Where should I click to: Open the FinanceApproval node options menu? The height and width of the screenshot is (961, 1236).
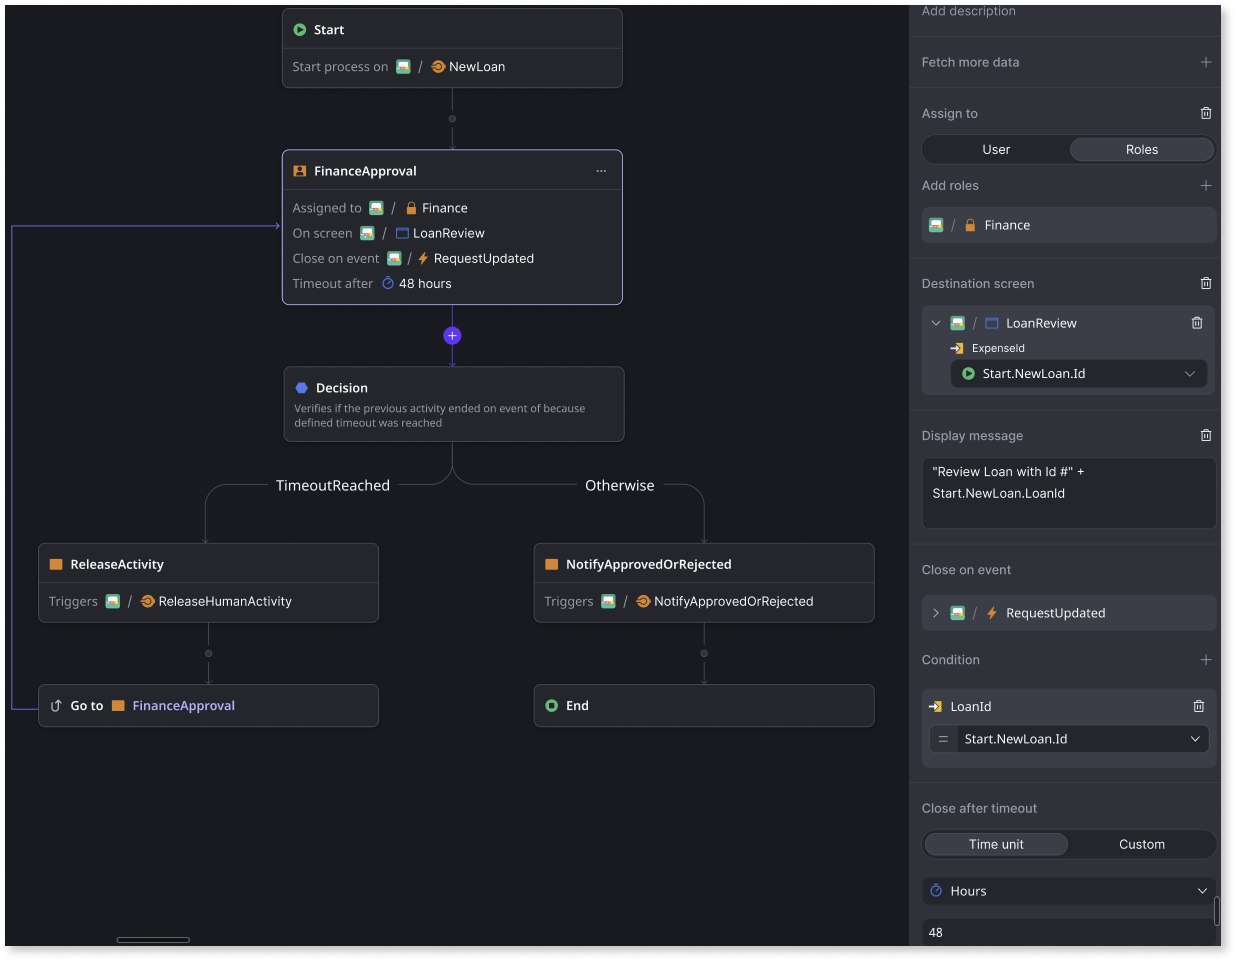tap(601, 171)
